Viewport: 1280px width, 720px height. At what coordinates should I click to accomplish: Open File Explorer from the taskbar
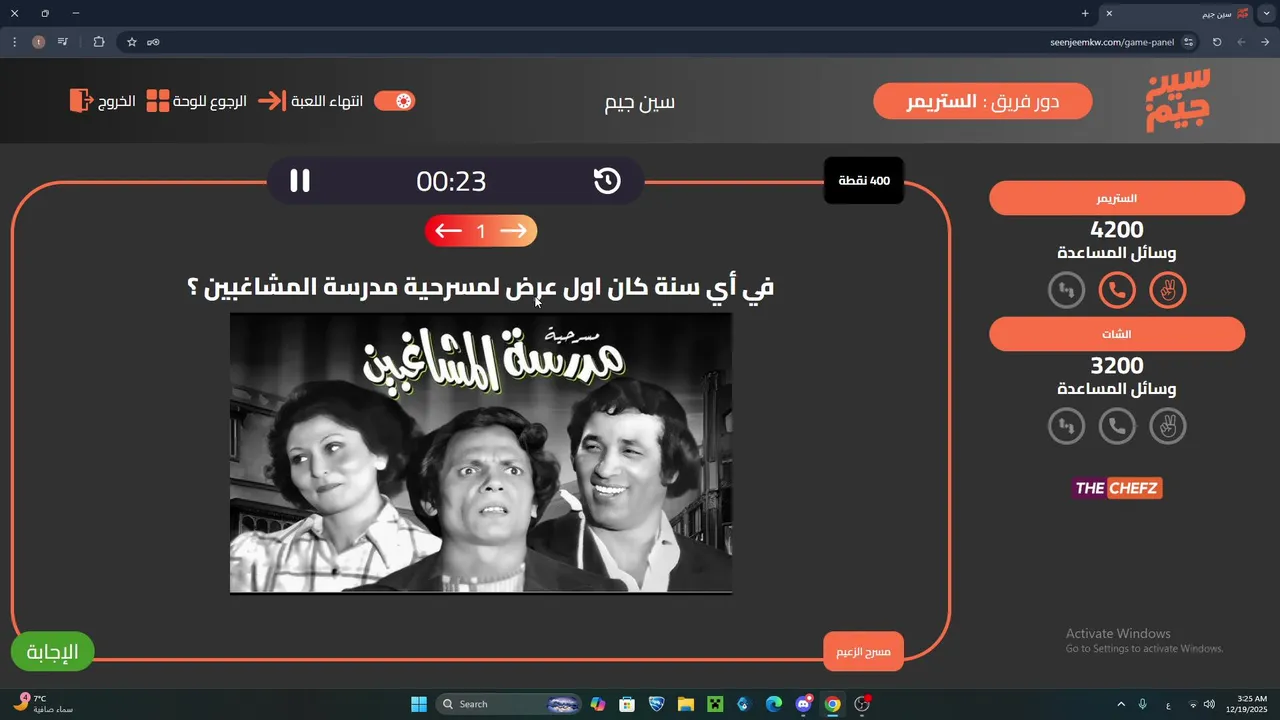686,704
